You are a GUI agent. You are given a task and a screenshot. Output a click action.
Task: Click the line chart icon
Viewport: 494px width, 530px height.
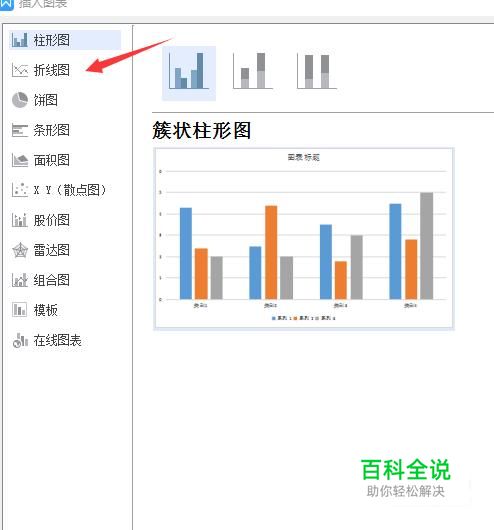(20, 70)
